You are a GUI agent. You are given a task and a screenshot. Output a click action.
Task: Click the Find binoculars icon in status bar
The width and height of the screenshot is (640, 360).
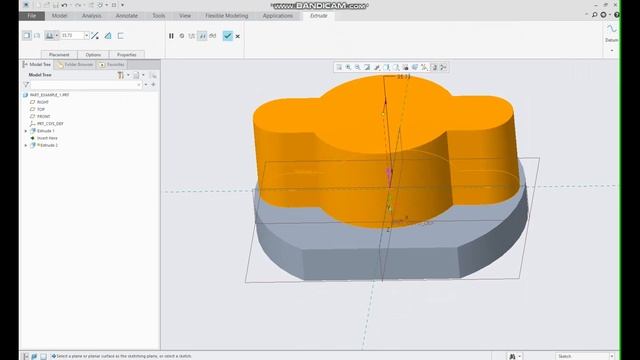(512, 356)
